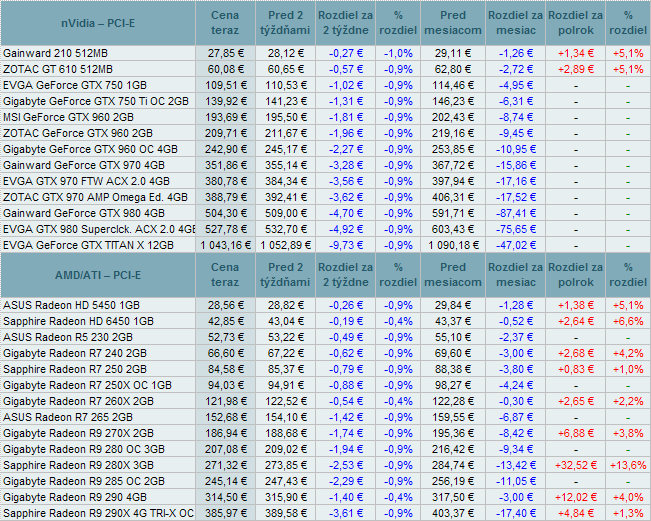The height and width of the screenshot is (521, 651).
Task: Select monthly difference '-47,02 €'
Action: click(x=516, y=245)
